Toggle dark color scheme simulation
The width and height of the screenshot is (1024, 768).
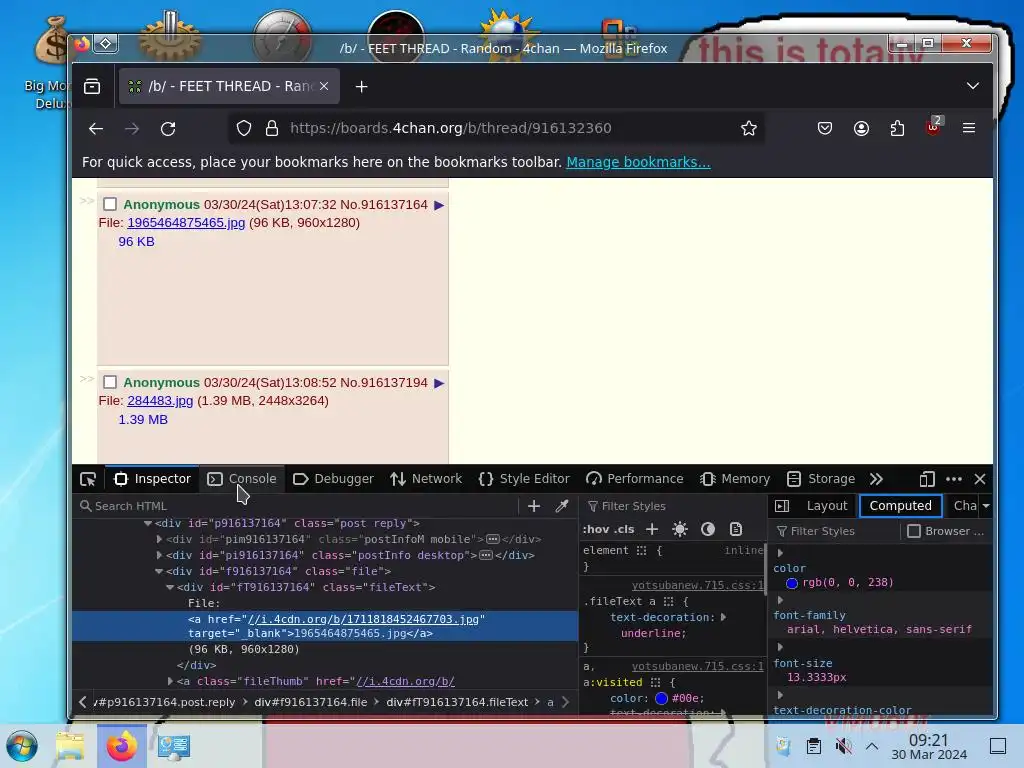708,529
